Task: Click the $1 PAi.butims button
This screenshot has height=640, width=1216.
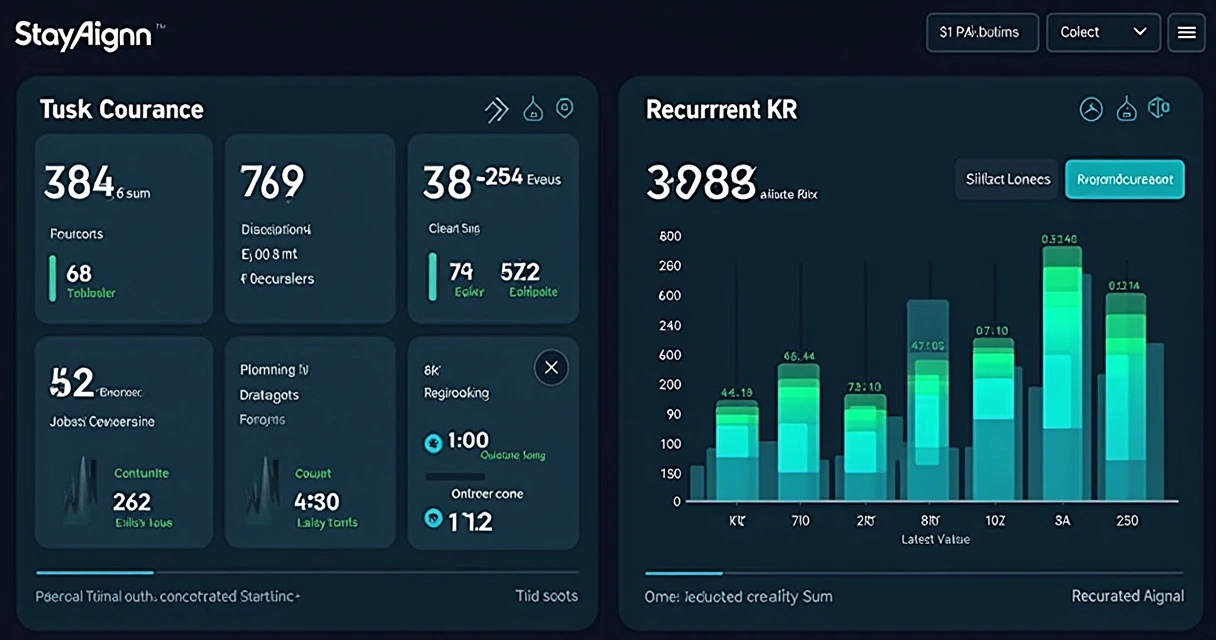Action: coord(982,32)
